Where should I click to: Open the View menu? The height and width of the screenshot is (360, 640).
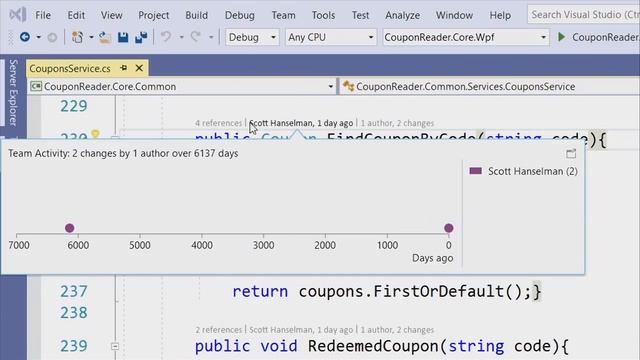tap(111, 15)
